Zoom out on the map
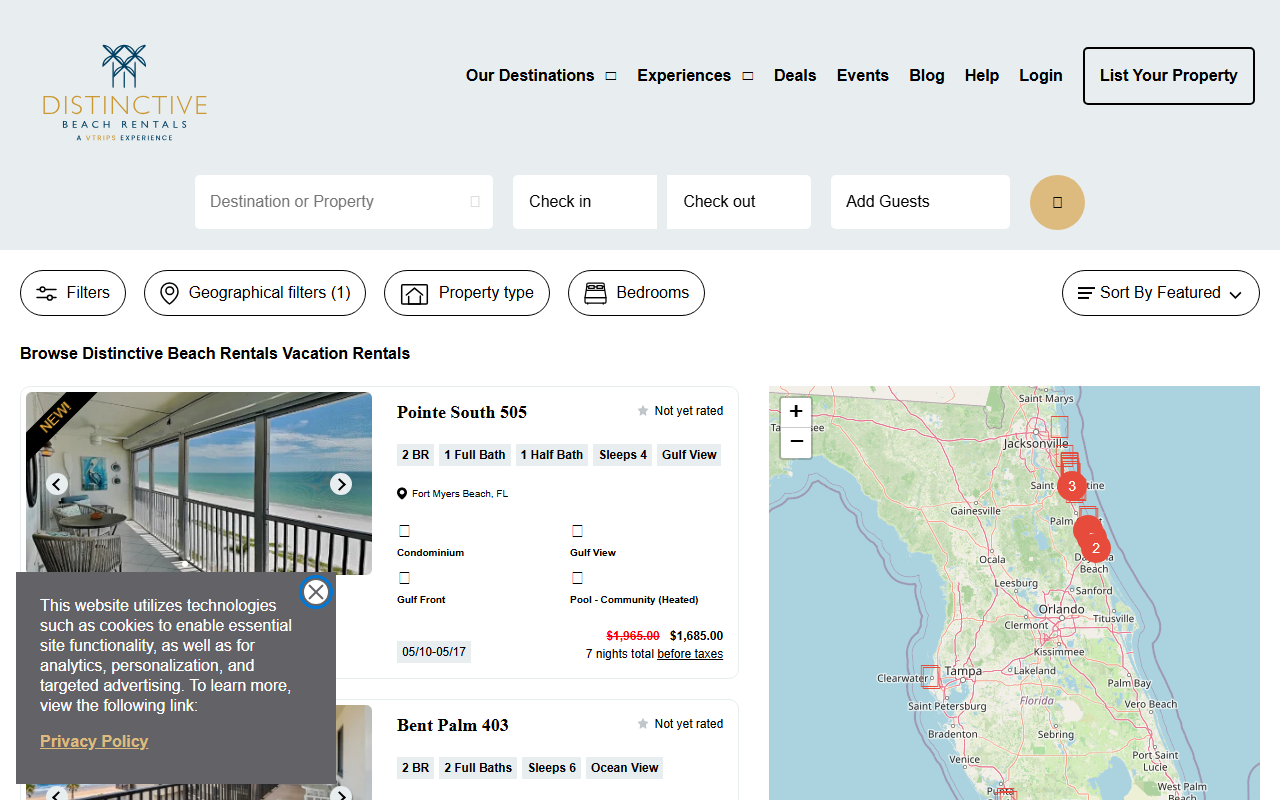 tap(796, 442)
